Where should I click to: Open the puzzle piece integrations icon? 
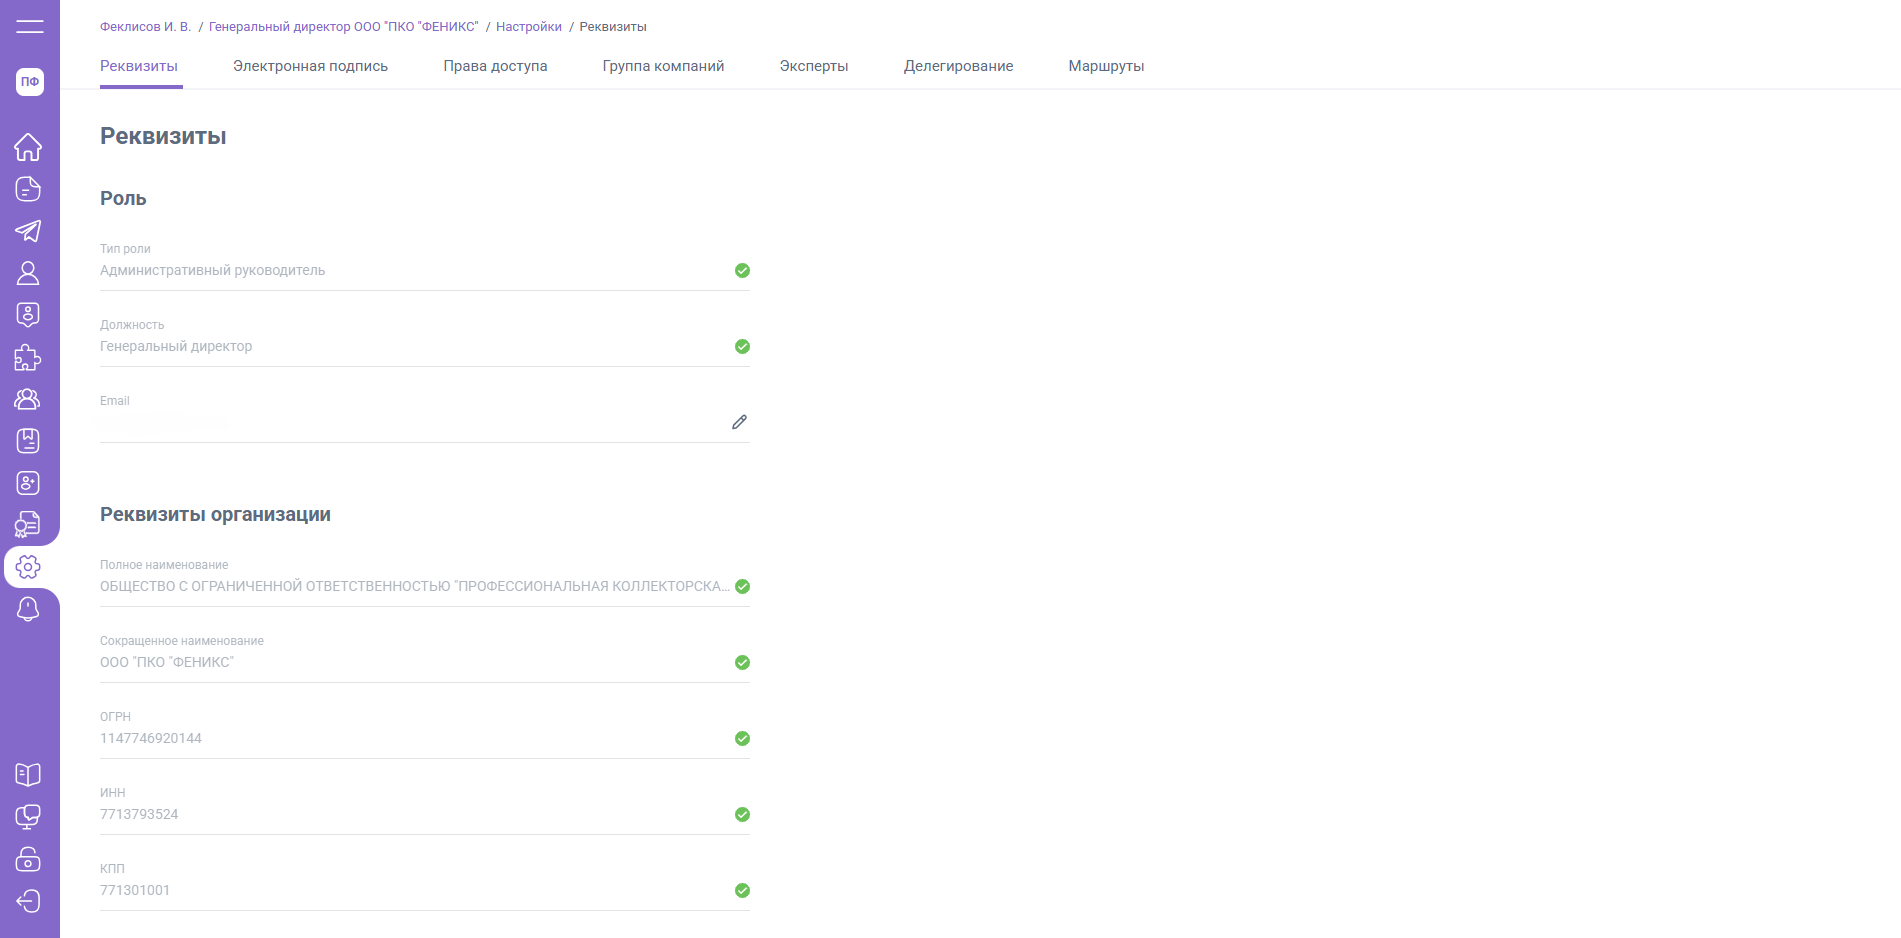coord(28,357)
